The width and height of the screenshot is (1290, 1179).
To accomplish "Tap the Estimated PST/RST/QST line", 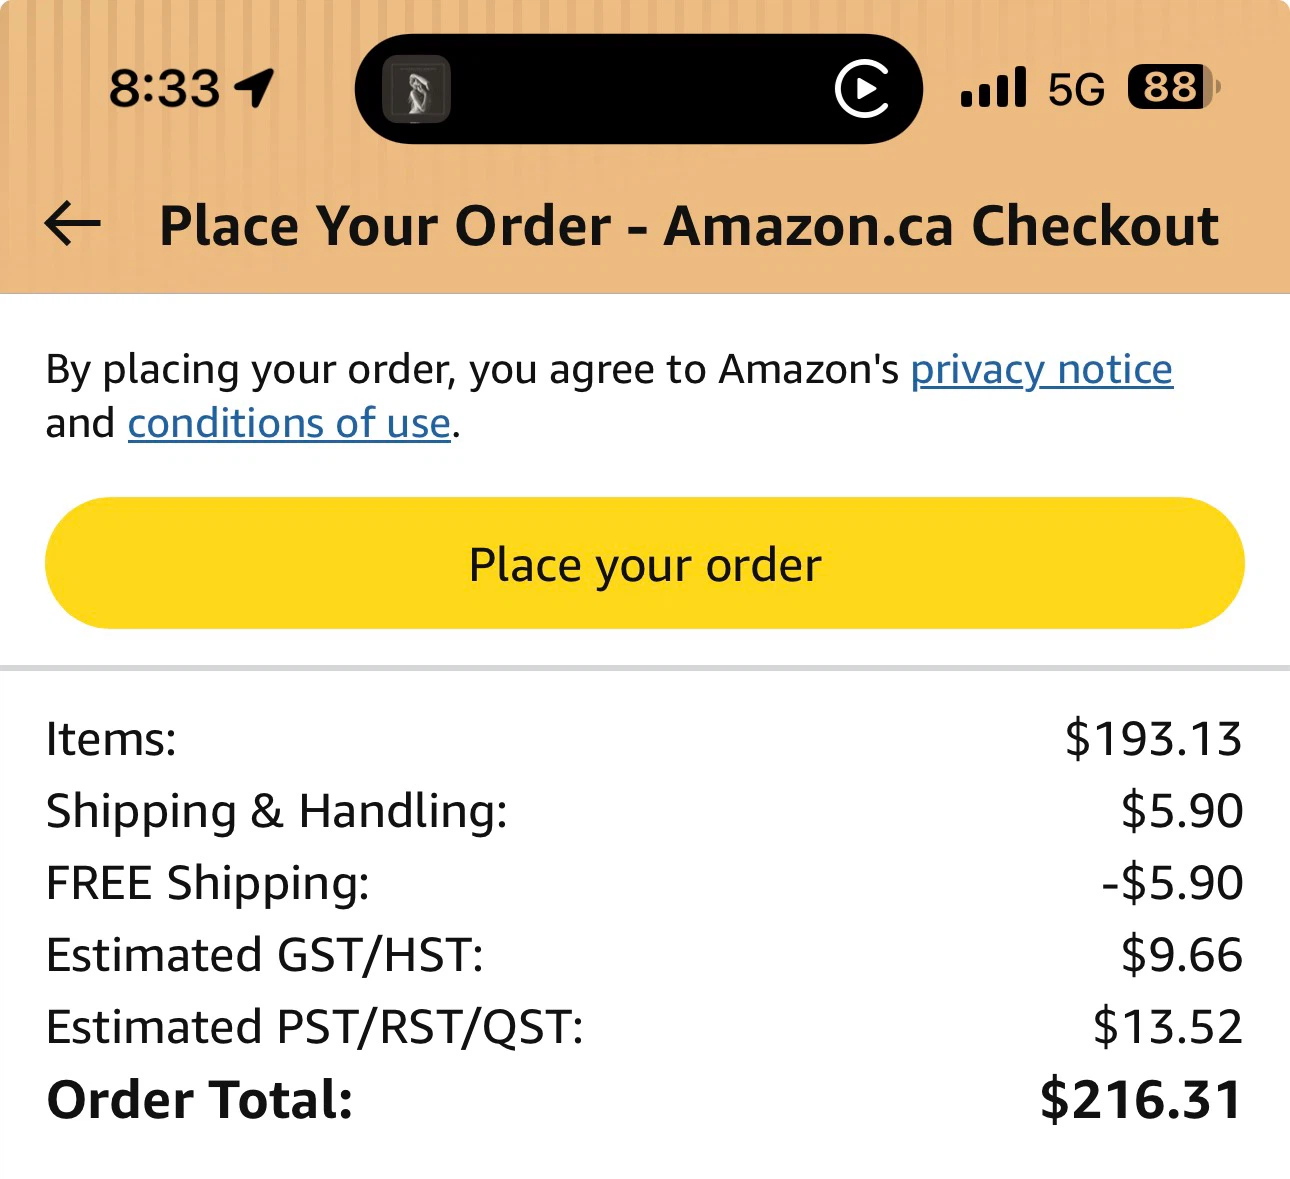I will [644, 1027].
